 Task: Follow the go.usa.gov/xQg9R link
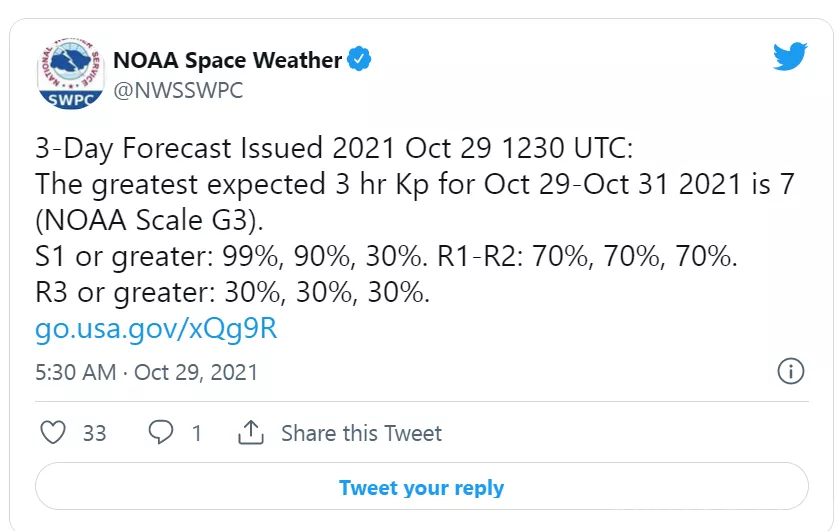click(156, 329)
